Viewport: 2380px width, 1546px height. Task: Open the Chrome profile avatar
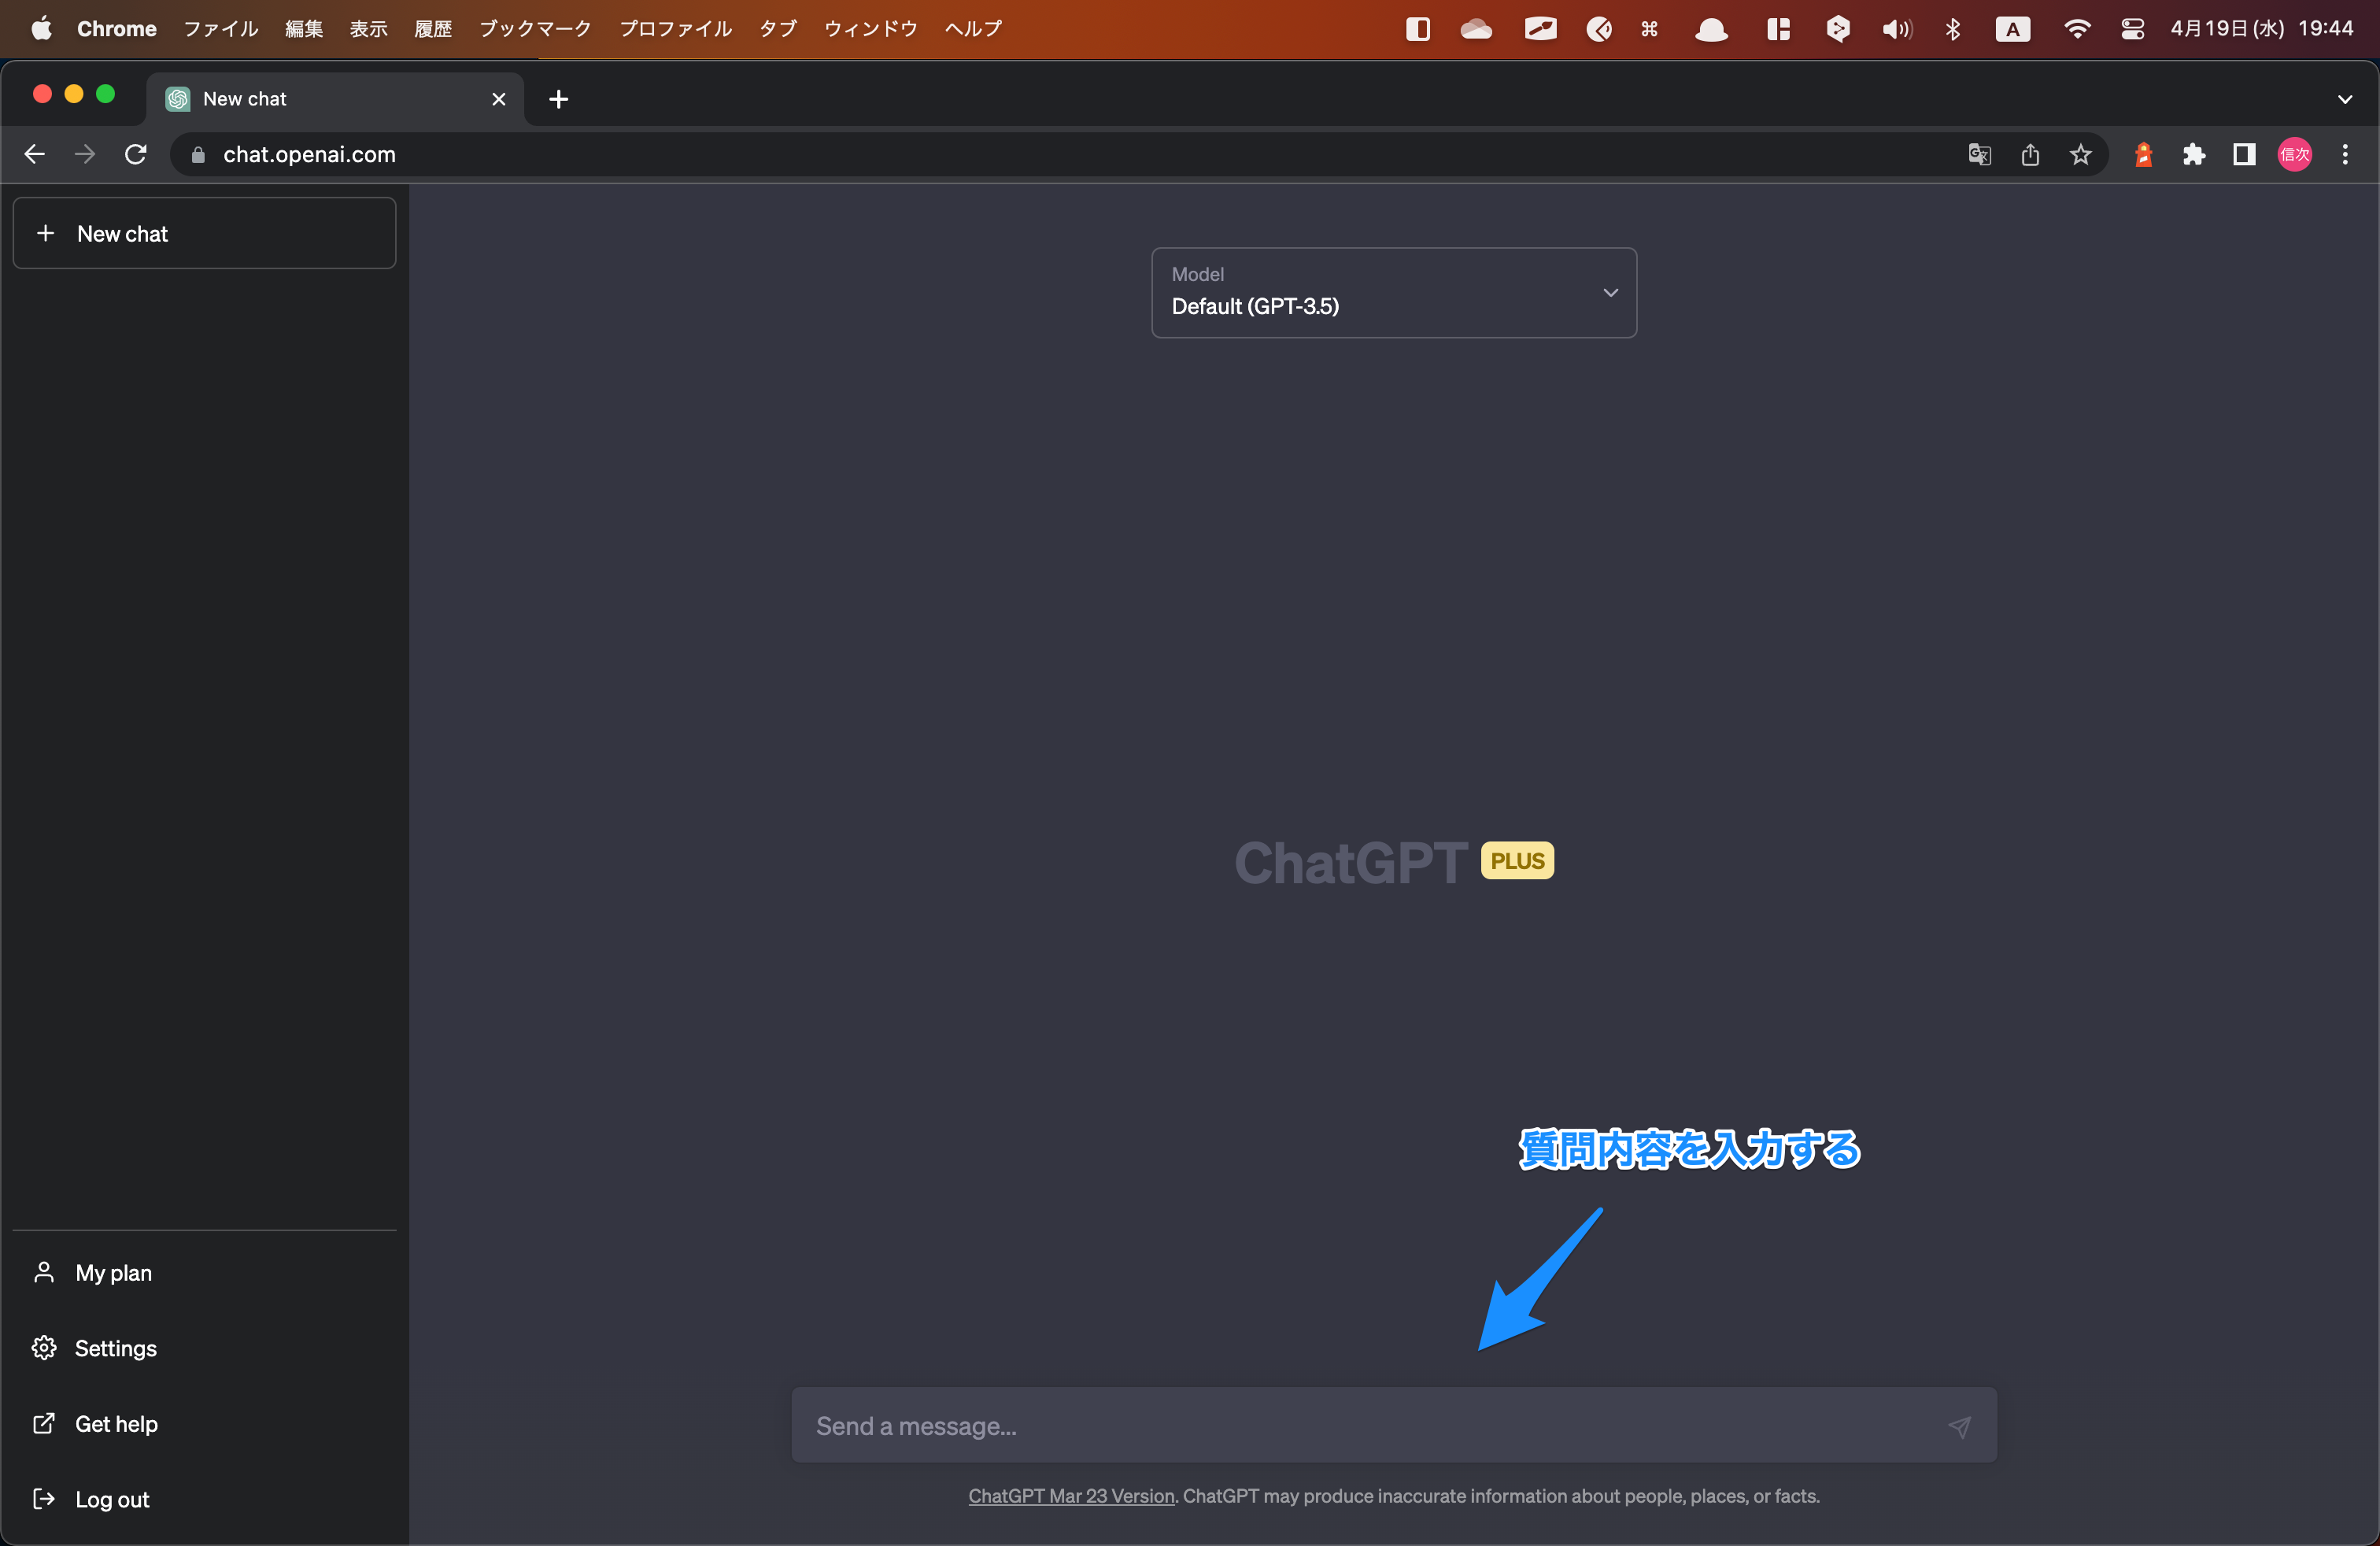tap(2294, 155)
